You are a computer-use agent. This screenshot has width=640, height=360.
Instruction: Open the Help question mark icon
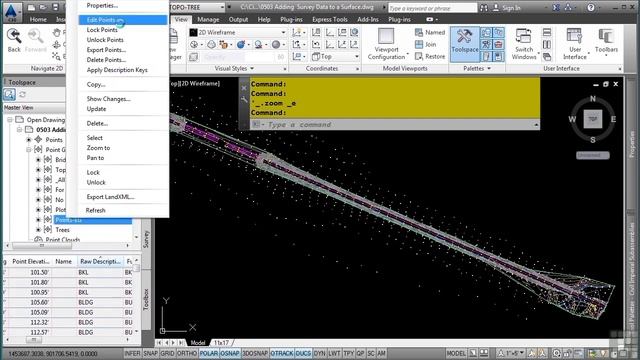click(x=591, y=7)
